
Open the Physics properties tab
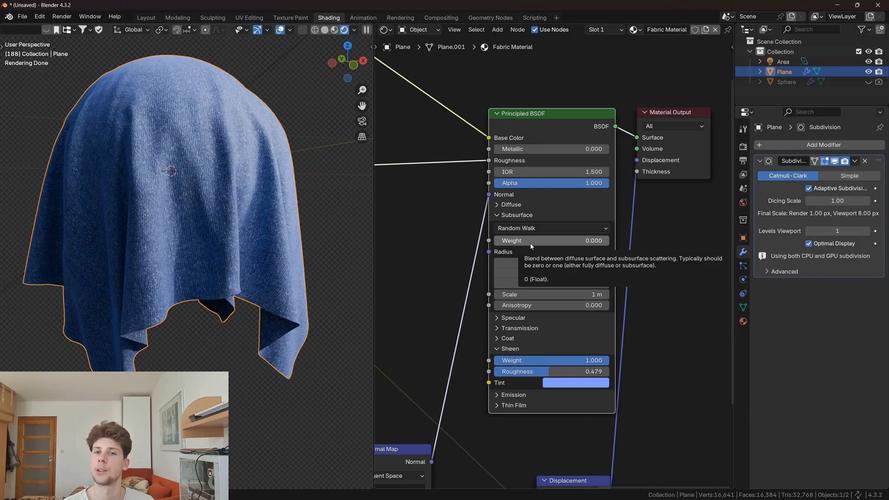pyautogui.click(x=743, y=279)
